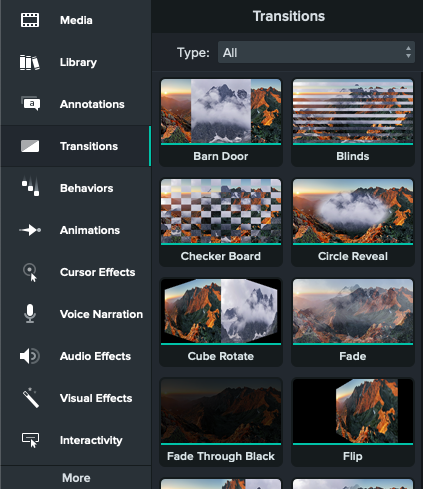This screenshot has width=423, height=489.
Task: Switch to the Library tab label
Action: click(x=78, y=62)
